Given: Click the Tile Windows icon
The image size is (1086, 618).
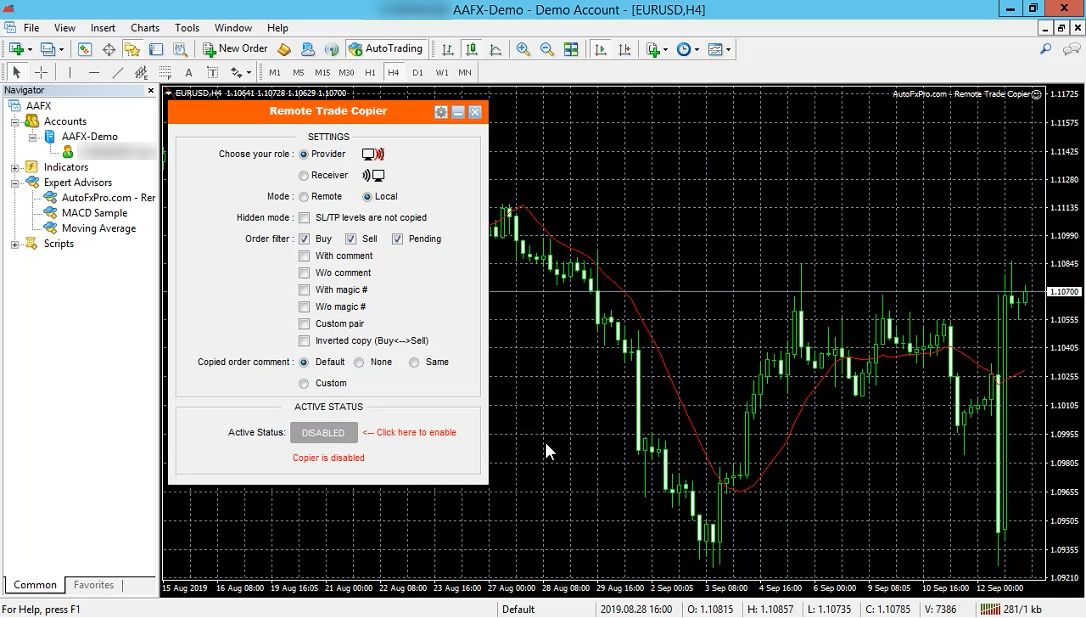Looking at the screenshot, I should [x=571, y=49].
